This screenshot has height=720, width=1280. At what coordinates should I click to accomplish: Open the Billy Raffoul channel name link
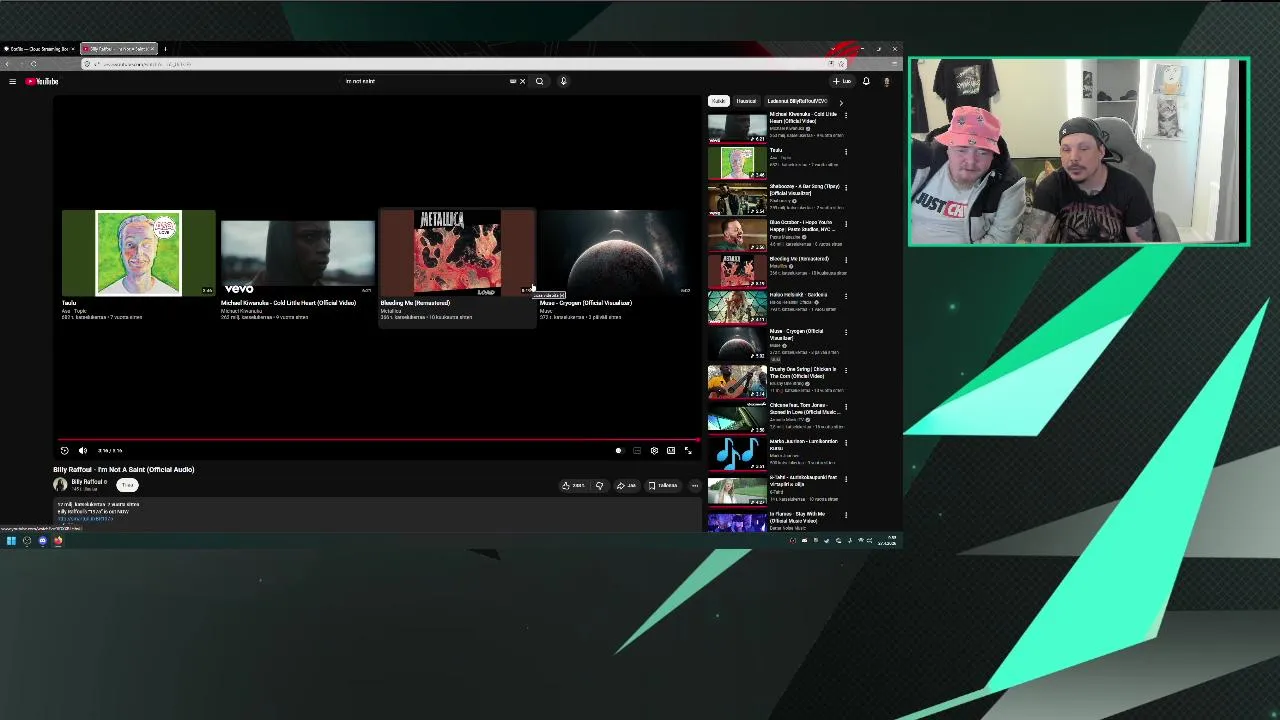(86, 481)
